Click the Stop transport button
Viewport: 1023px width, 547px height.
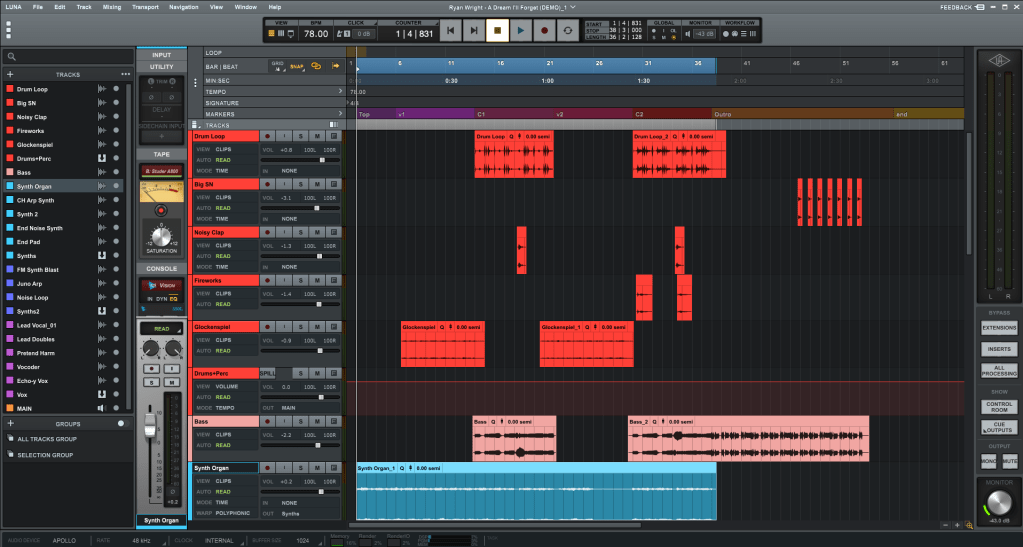497,31
